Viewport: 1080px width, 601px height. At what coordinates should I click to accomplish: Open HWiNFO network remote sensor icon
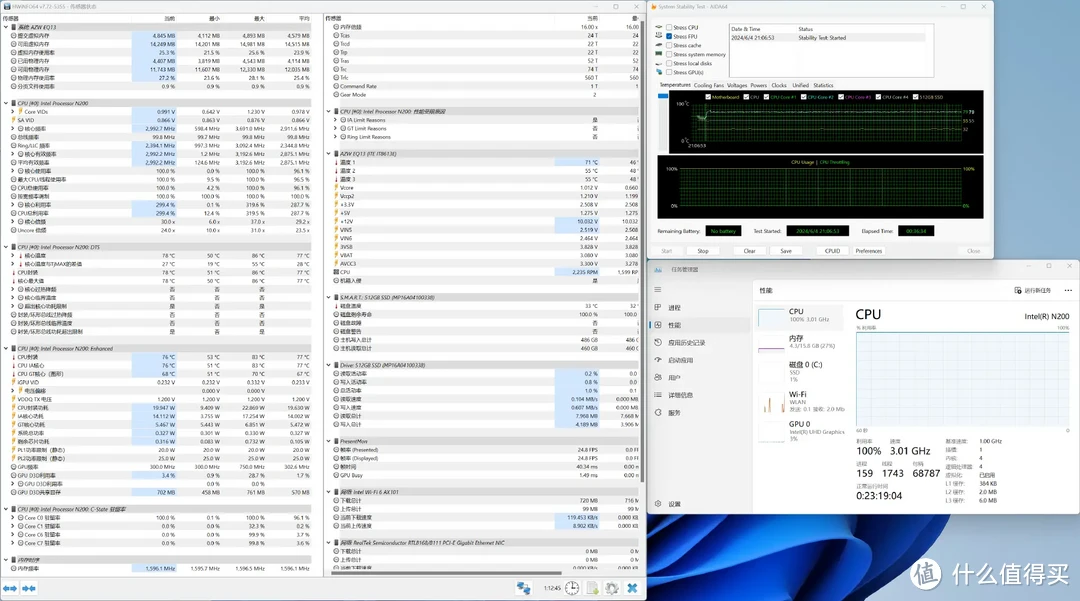(523, 588)
